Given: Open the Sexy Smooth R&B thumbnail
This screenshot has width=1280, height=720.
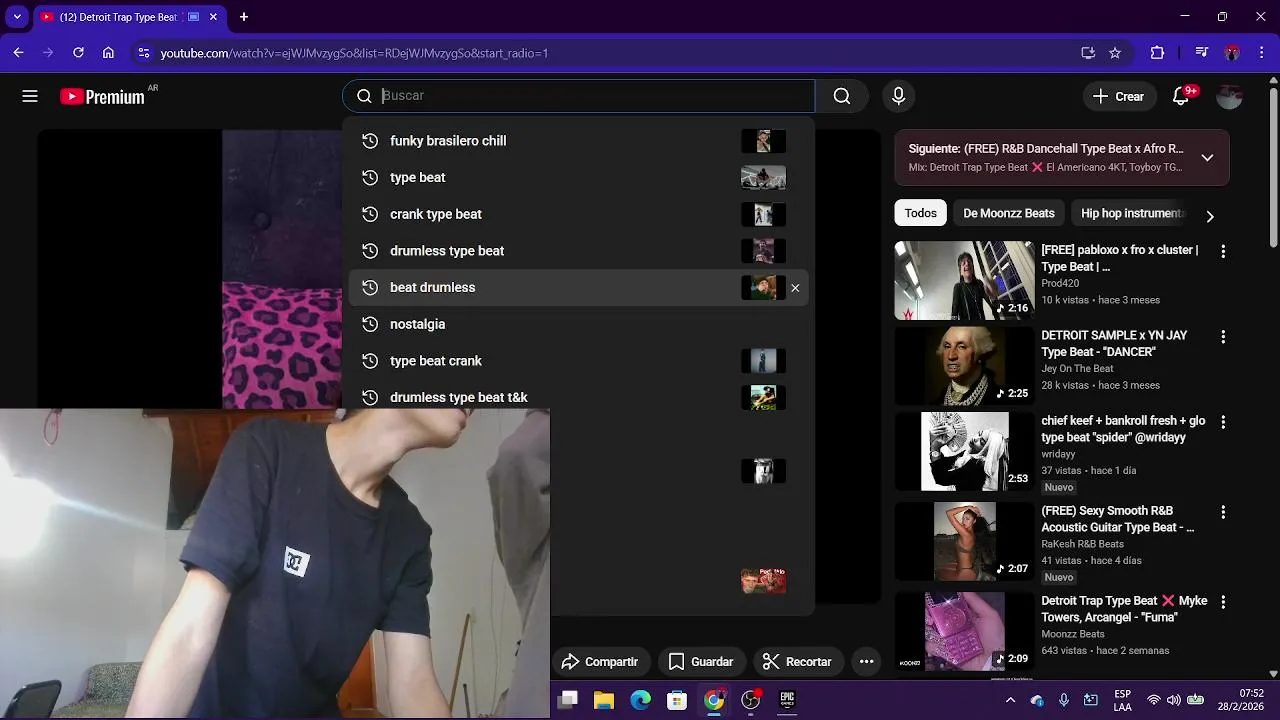Looking at the screenshot, I should [x=965, y=541].
